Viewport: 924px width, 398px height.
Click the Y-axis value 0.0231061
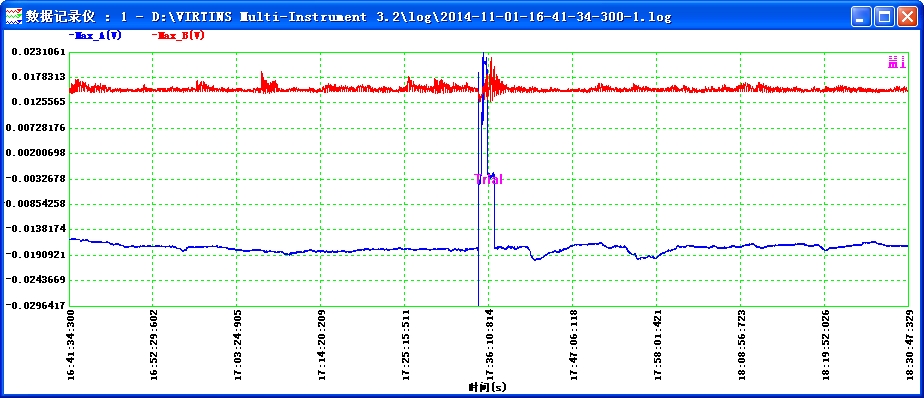pyautogui.click(x=38, y=52)
